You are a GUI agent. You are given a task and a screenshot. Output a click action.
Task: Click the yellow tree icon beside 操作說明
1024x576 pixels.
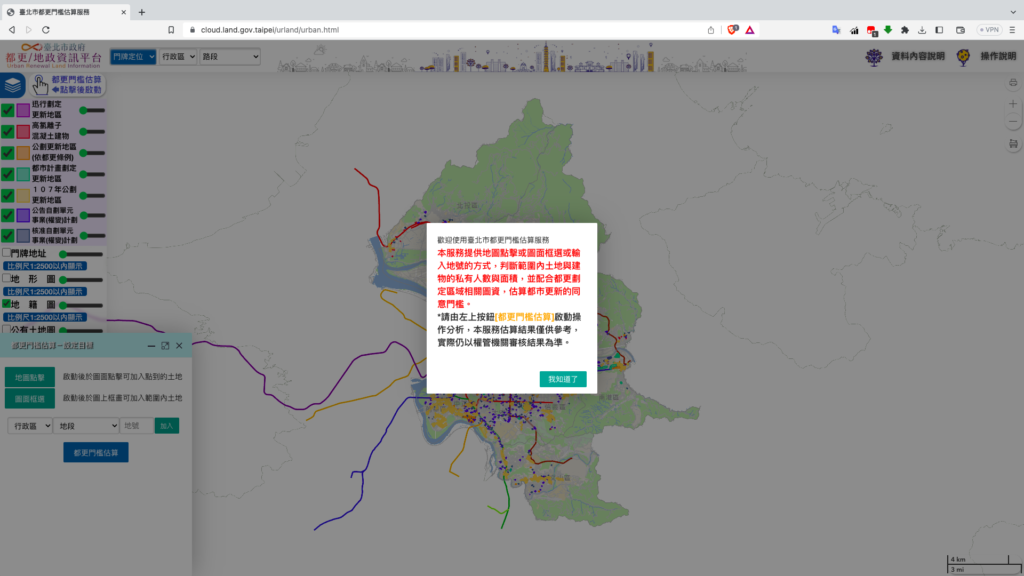pyautogui.click(x=963, y=57)
